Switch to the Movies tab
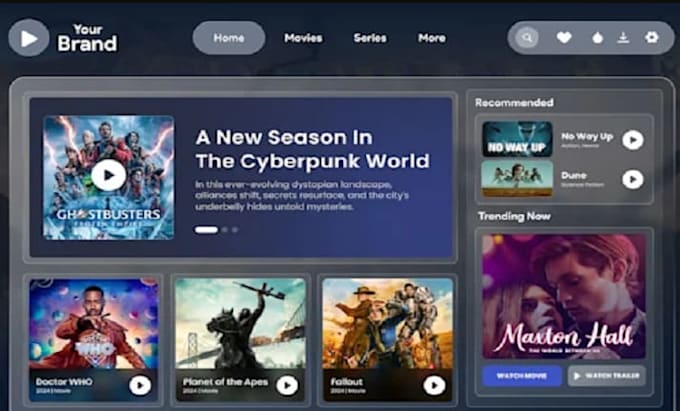Viewport: 680px width, 411px height. (x=303, y=38)
